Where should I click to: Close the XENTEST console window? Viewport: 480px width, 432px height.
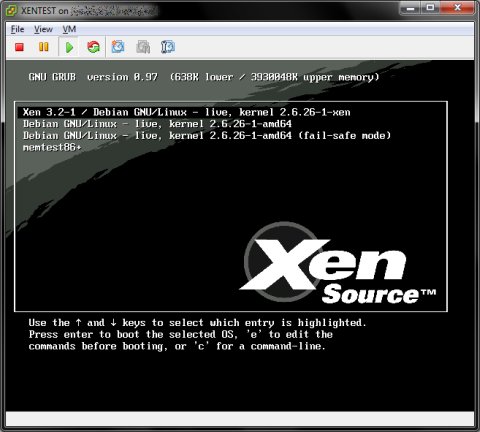click(457, 8)
